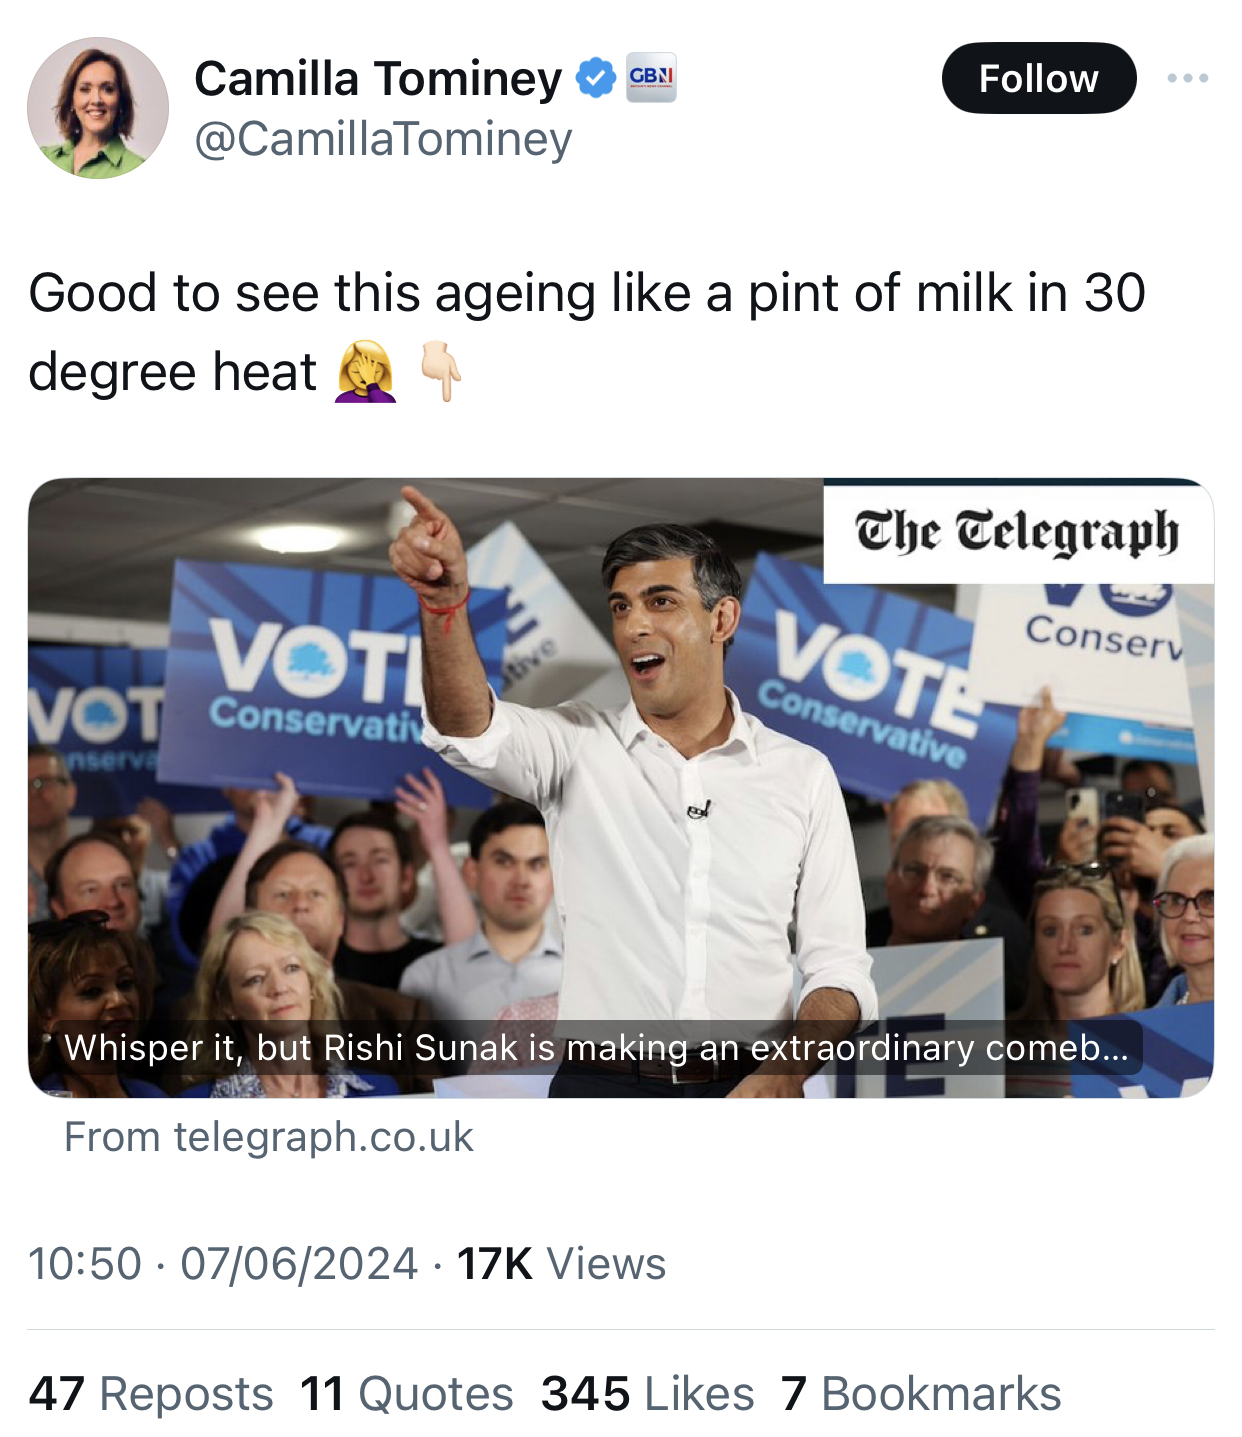Click the GBN affiliation badge icon
This screenshot has height=1437, width=1242.
point(651,78)
